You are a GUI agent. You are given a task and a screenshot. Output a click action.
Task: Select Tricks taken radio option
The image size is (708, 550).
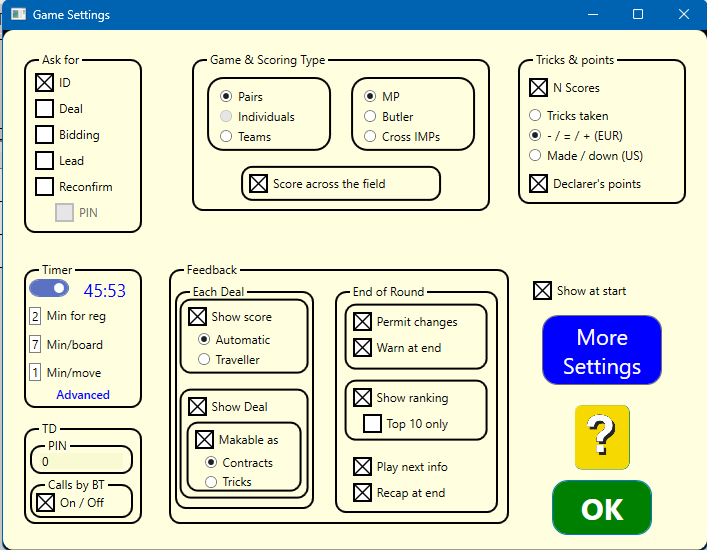coord(536,116)
